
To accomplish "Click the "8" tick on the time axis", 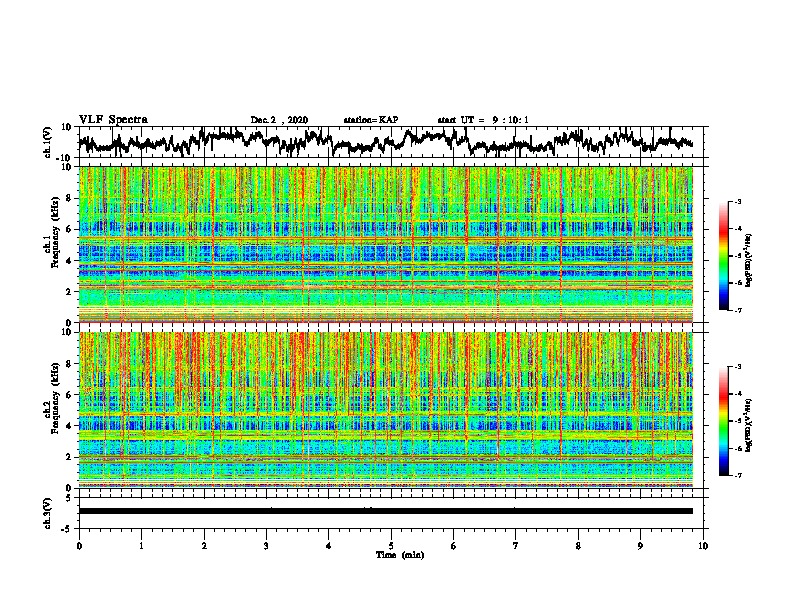I will coord(578,546).
